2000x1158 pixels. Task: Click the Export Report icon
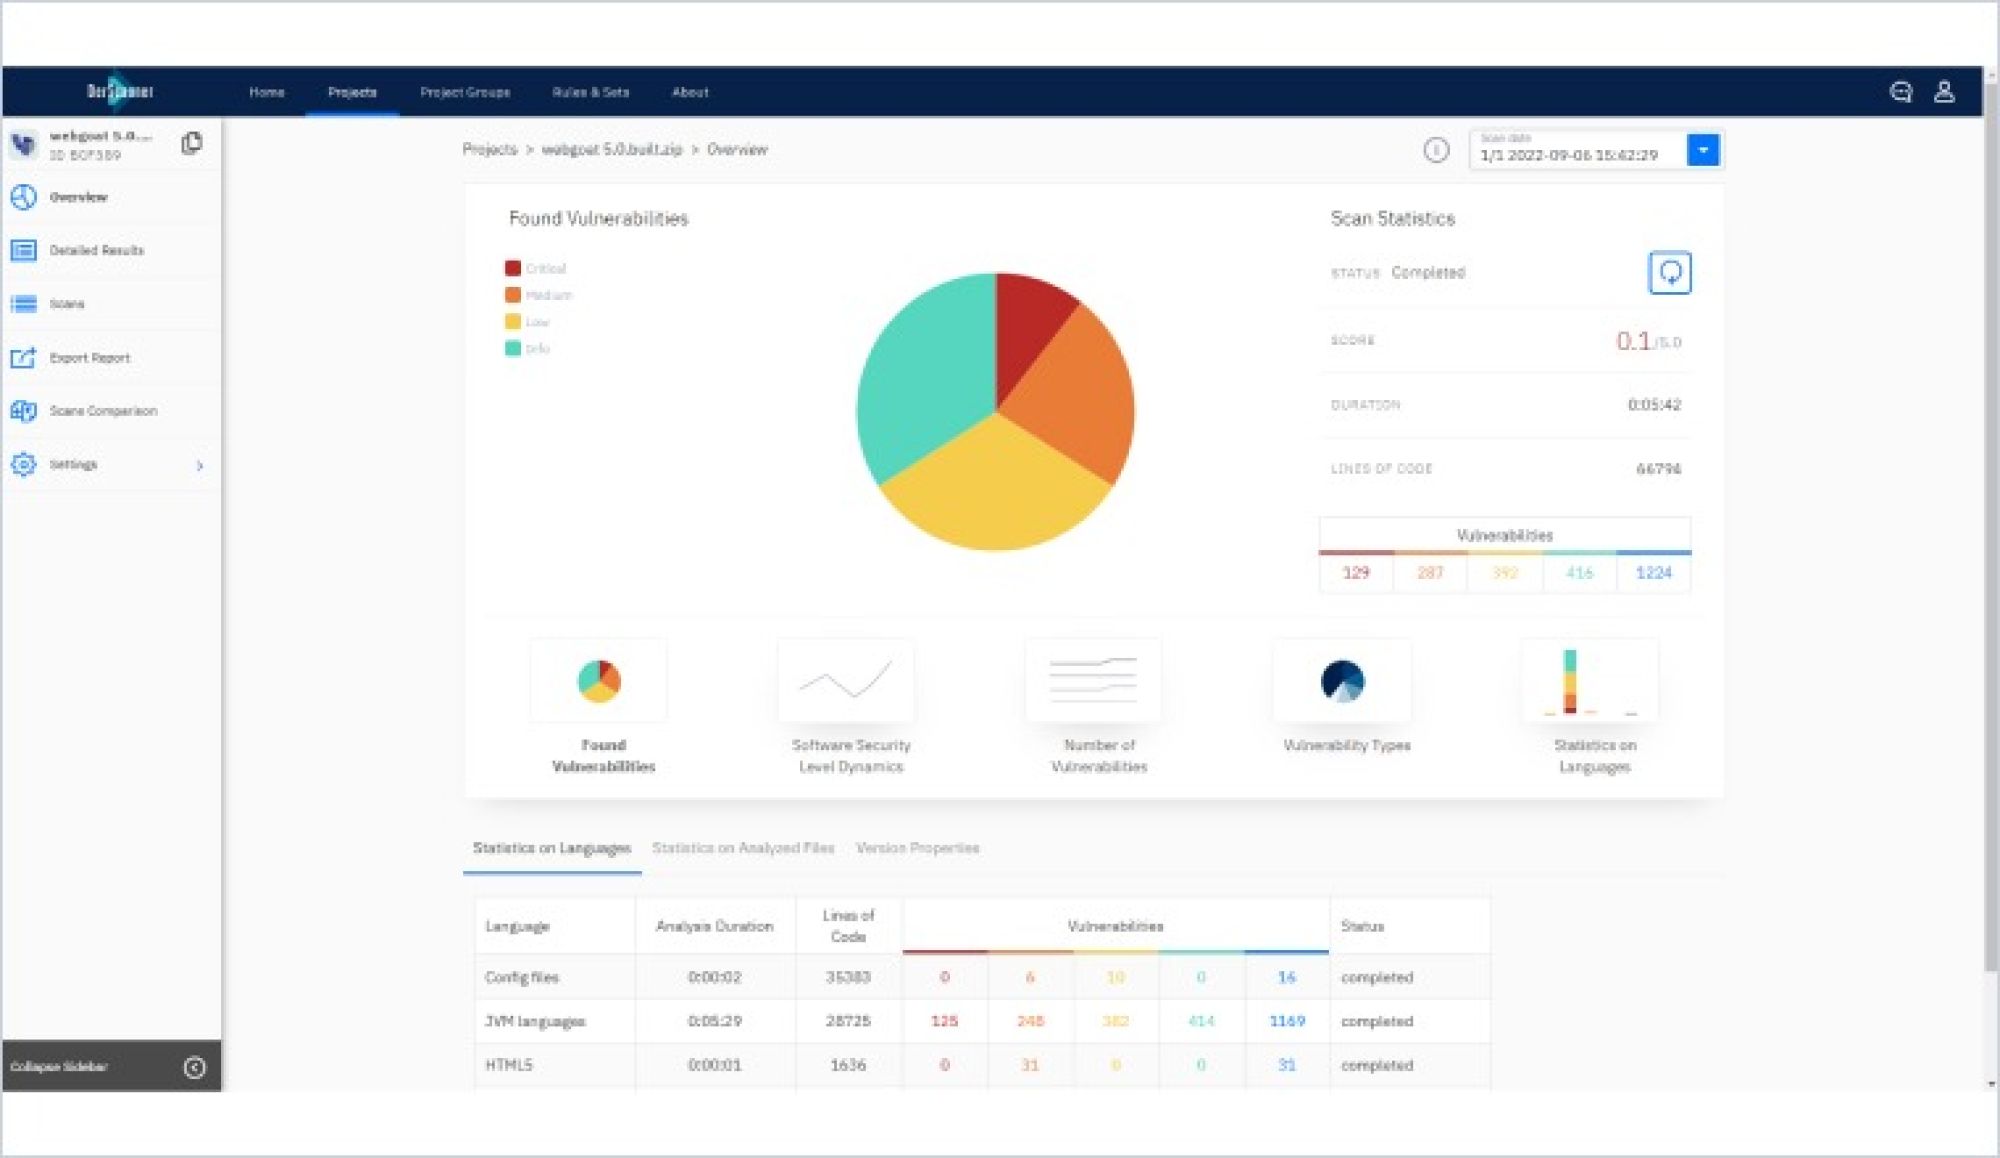click(24, 357)
